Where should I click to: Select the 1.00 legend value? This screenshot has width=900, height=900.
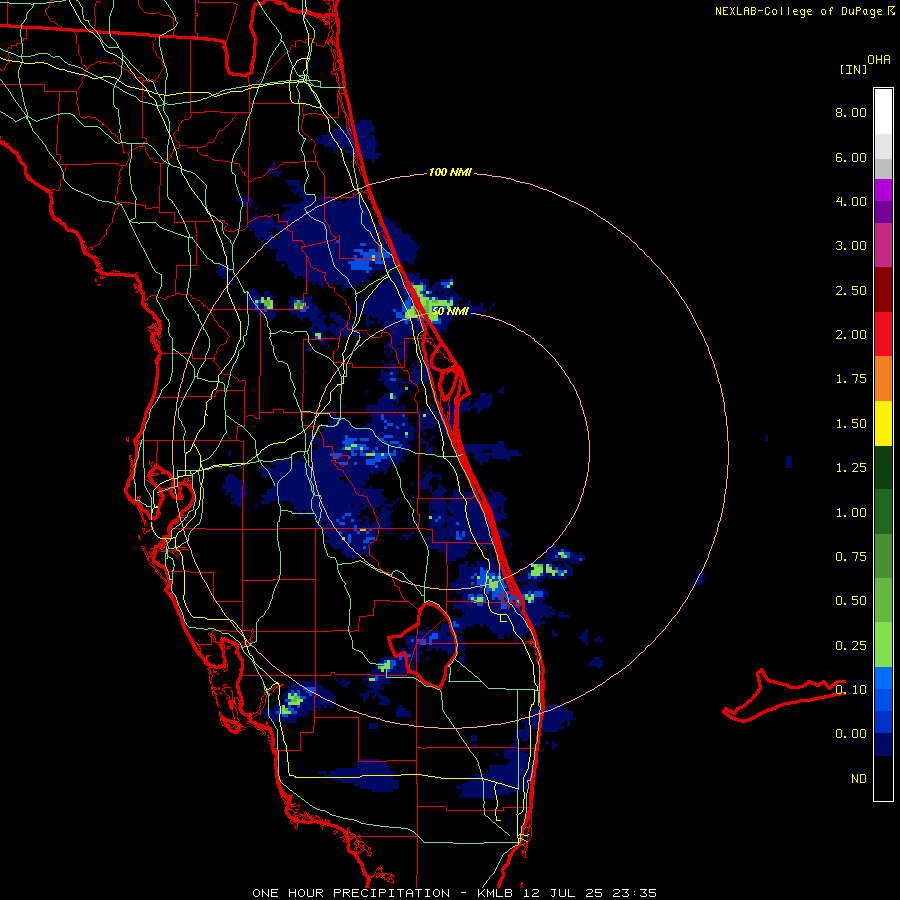click(x=851, y=513)
